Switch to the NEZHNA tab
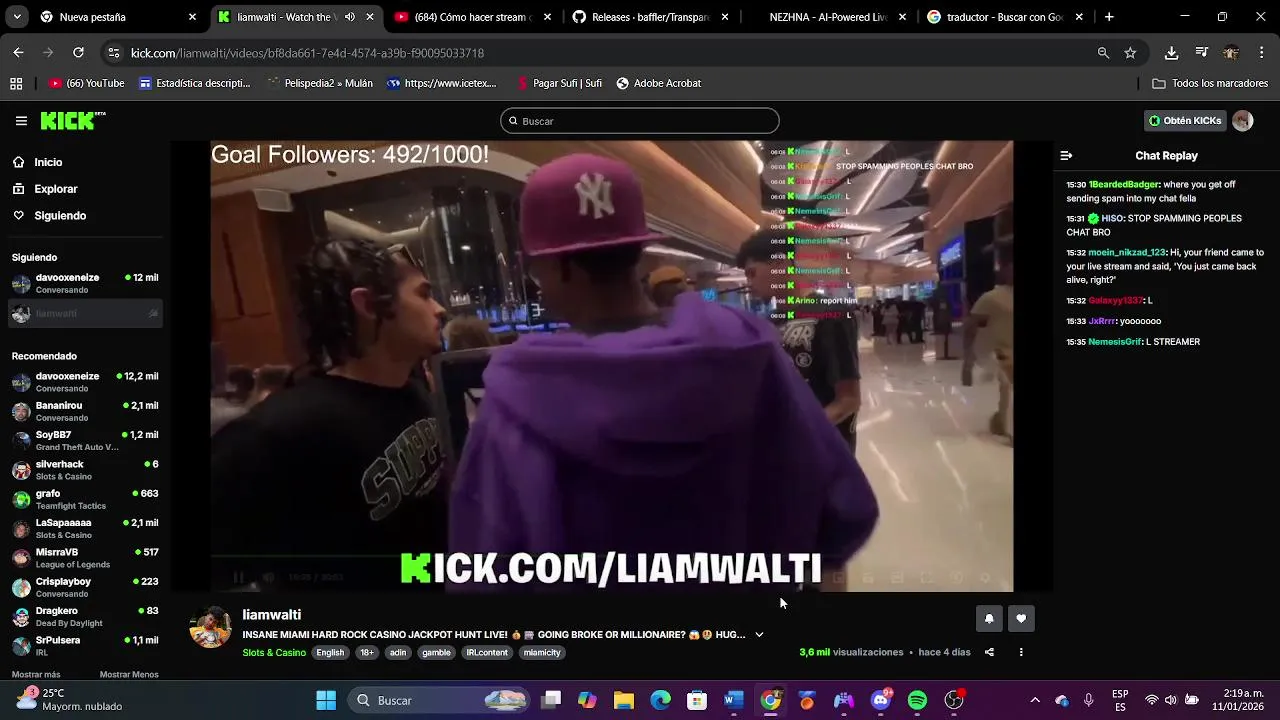 click(826, 17)
